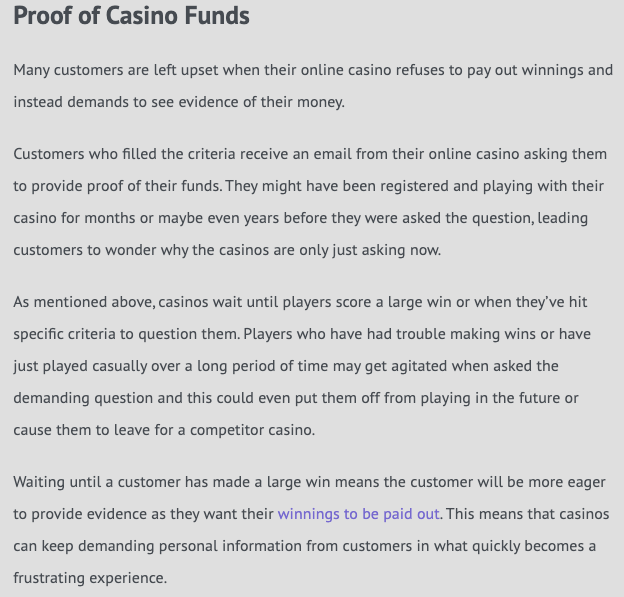
Task: Click the phrase 'evidence of their money'
Action: click(261, 102)
